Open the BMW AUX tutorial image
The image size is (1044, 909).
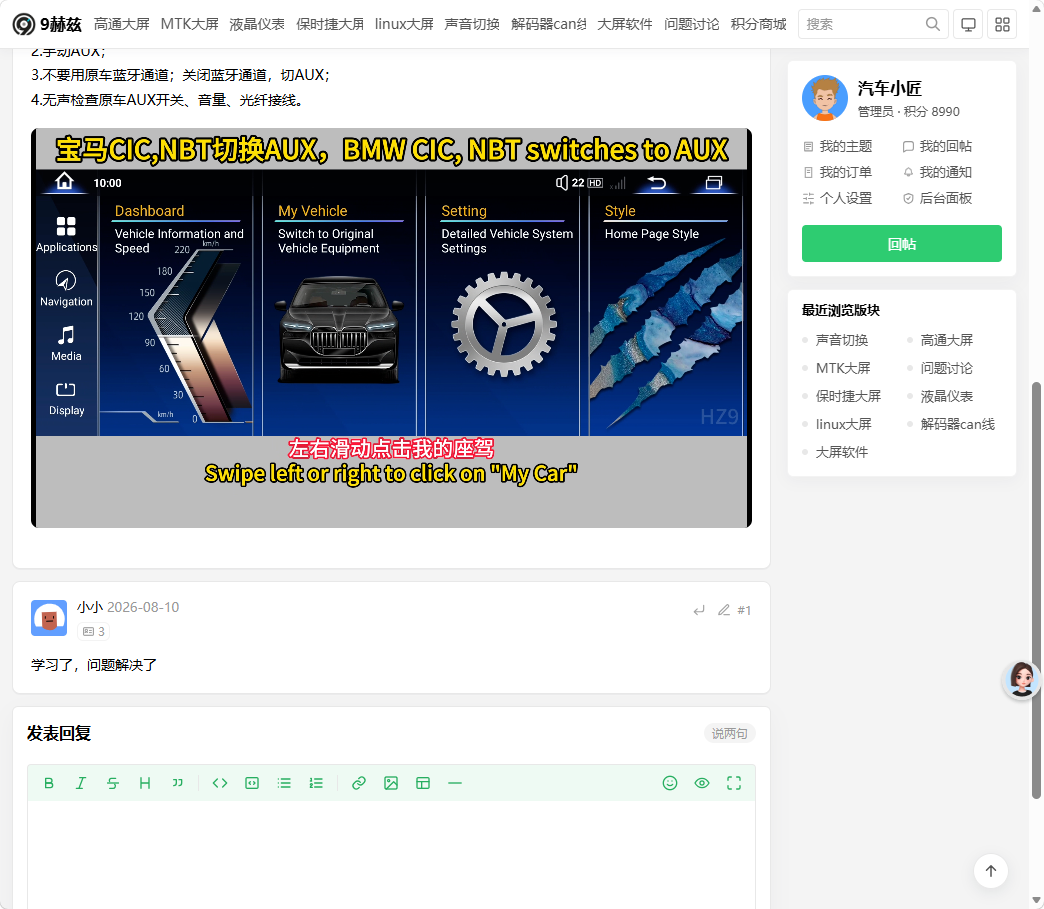[392, 328]
